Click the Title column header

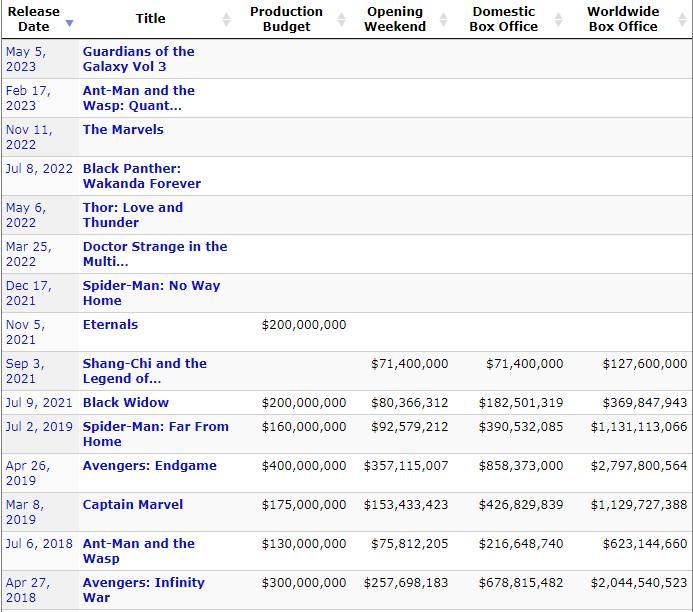[x=151, y=19]
